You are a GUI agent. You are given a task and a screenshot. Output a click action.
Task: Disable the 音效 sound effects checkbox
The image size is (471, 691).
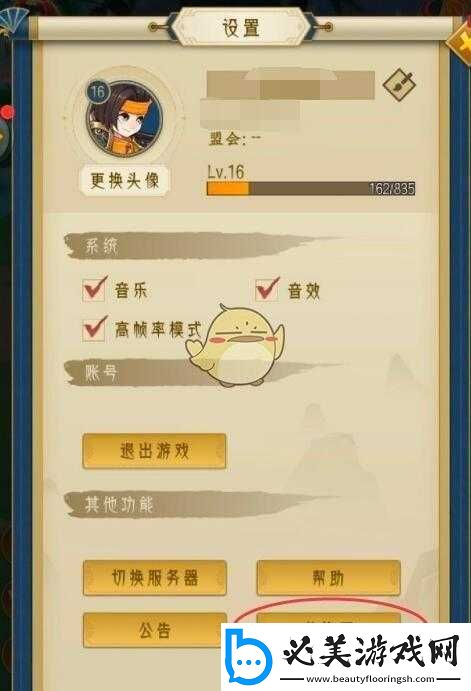[267, 290]
